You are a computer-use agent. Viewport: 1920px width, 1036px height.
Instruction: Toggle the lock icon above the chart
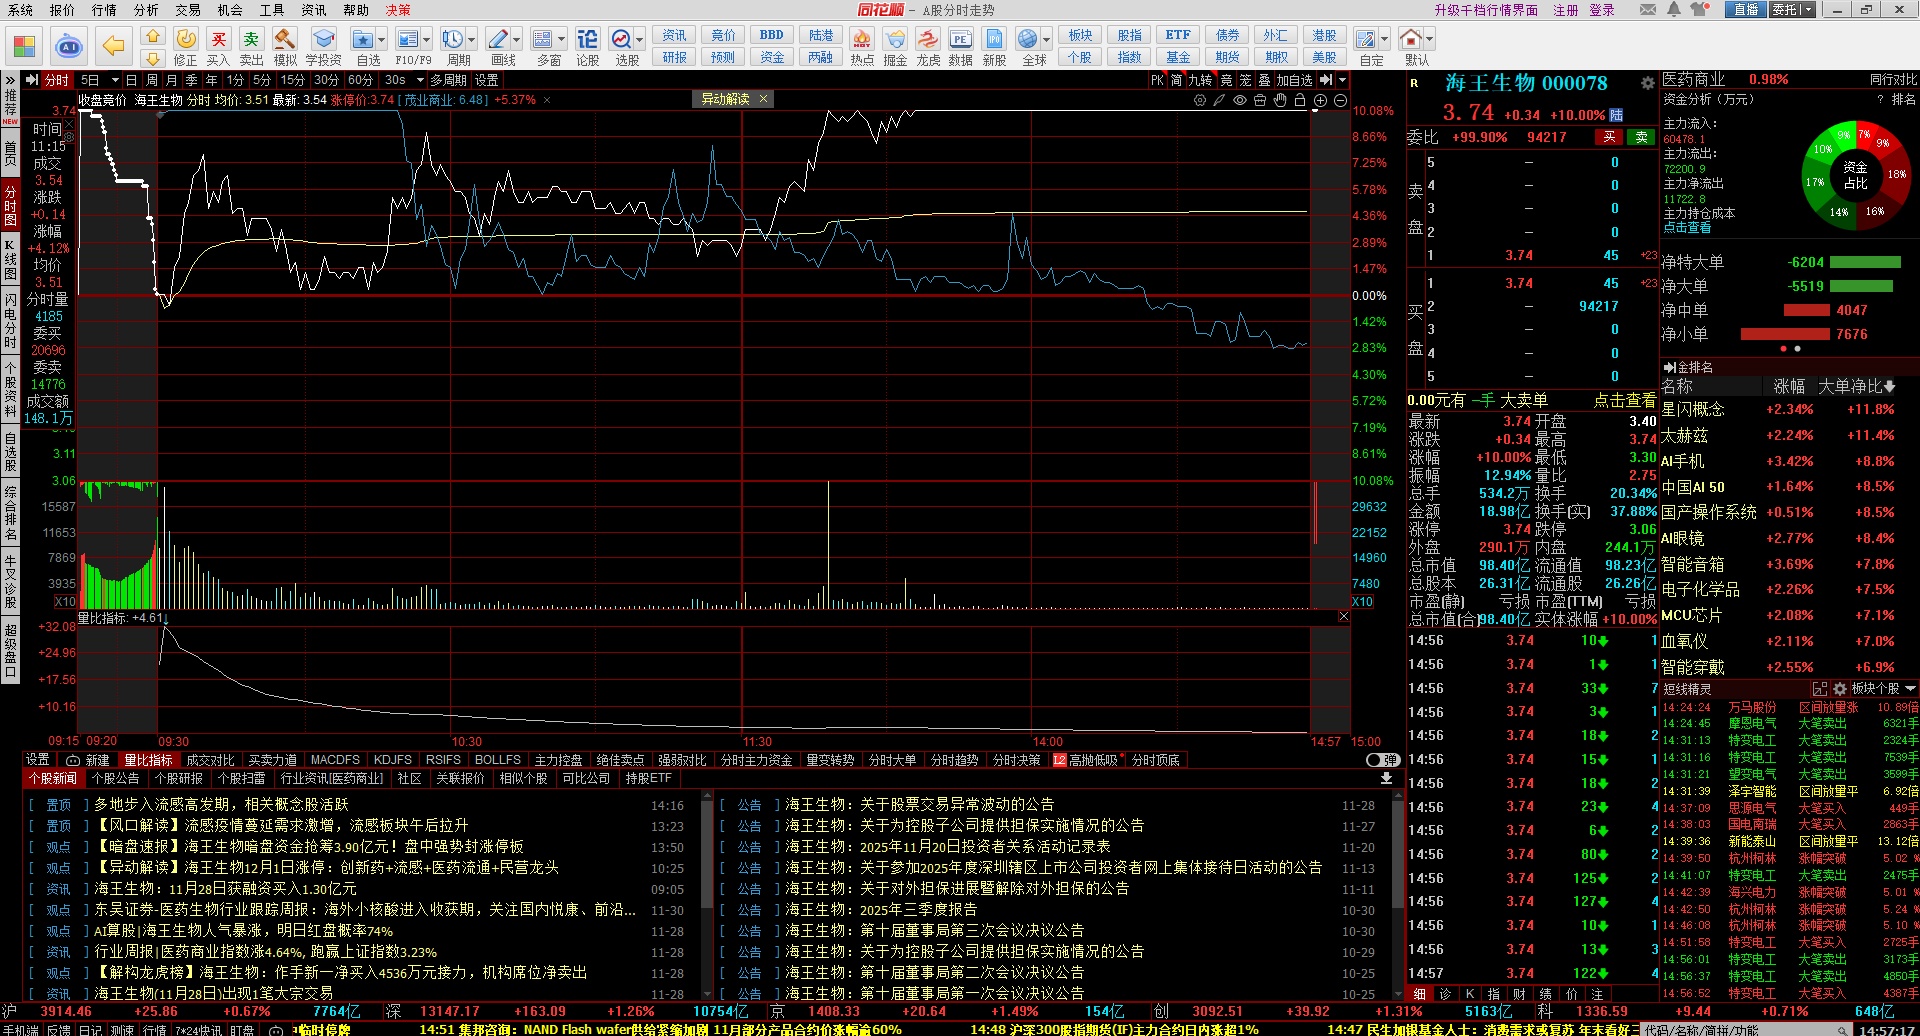1300,100
